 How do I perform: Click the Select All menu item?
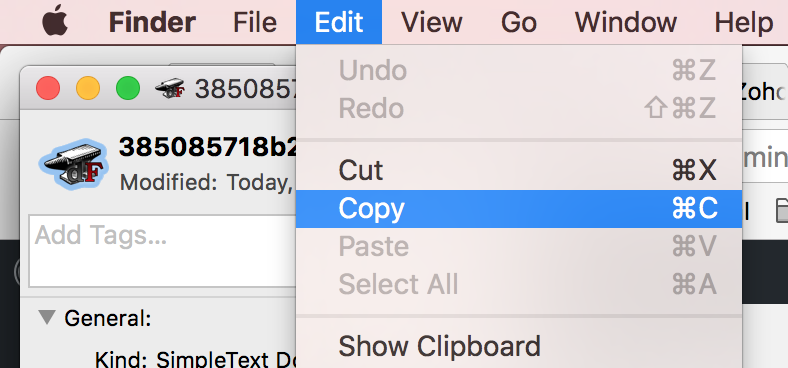tap(519, 284)
